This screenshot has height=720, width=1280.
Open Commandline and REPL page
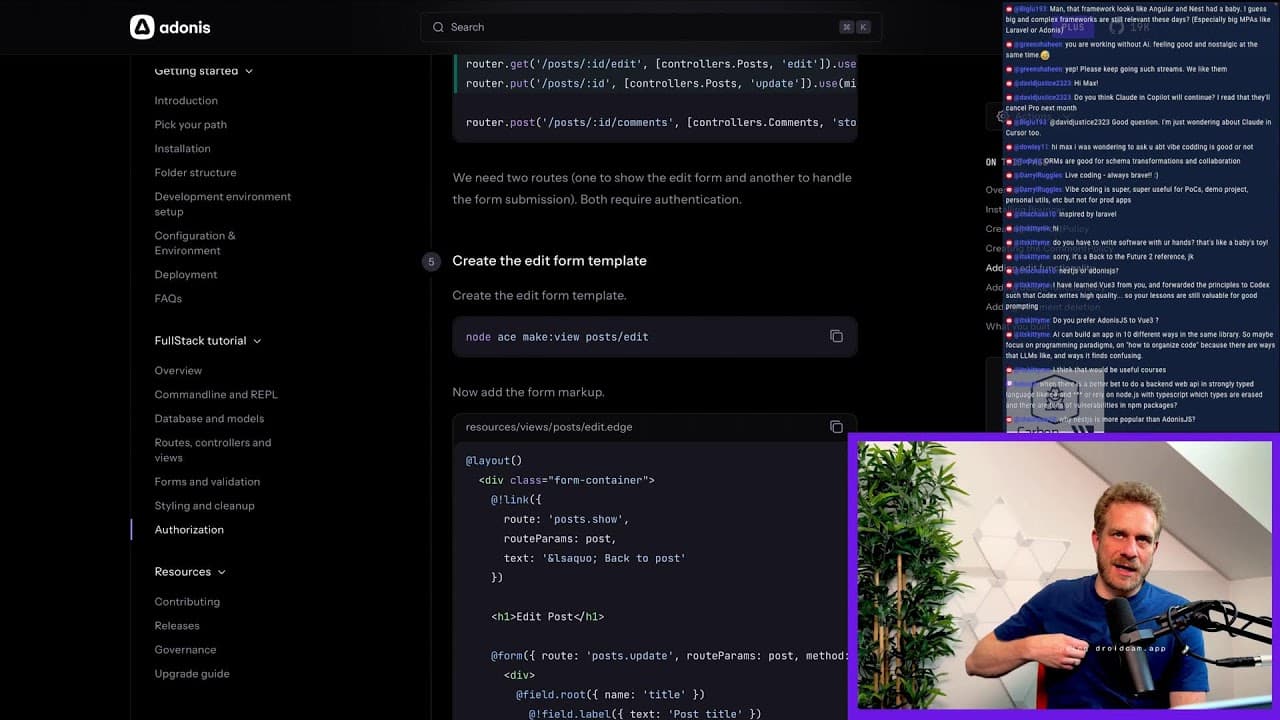(x=216, y=395)
